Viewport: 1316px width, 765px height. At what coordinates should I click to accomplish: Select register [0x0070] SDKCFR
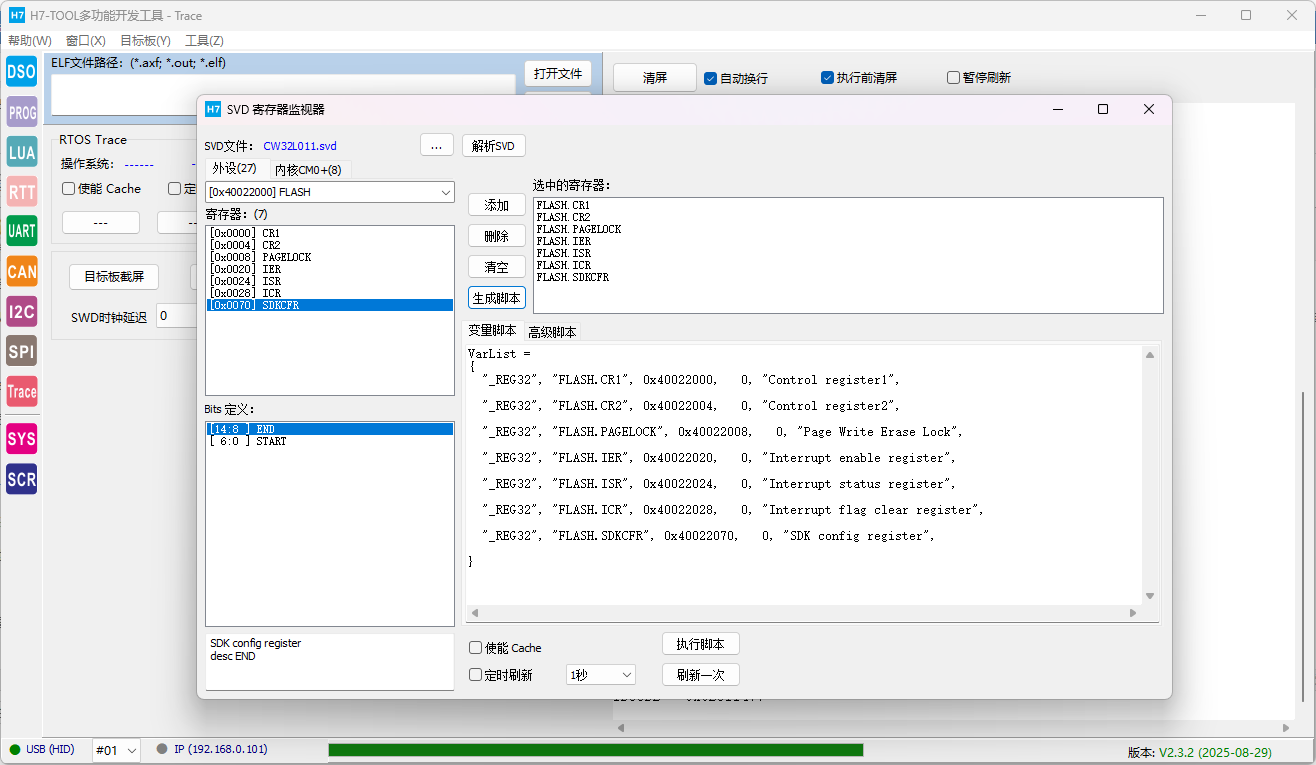(329, 305)
